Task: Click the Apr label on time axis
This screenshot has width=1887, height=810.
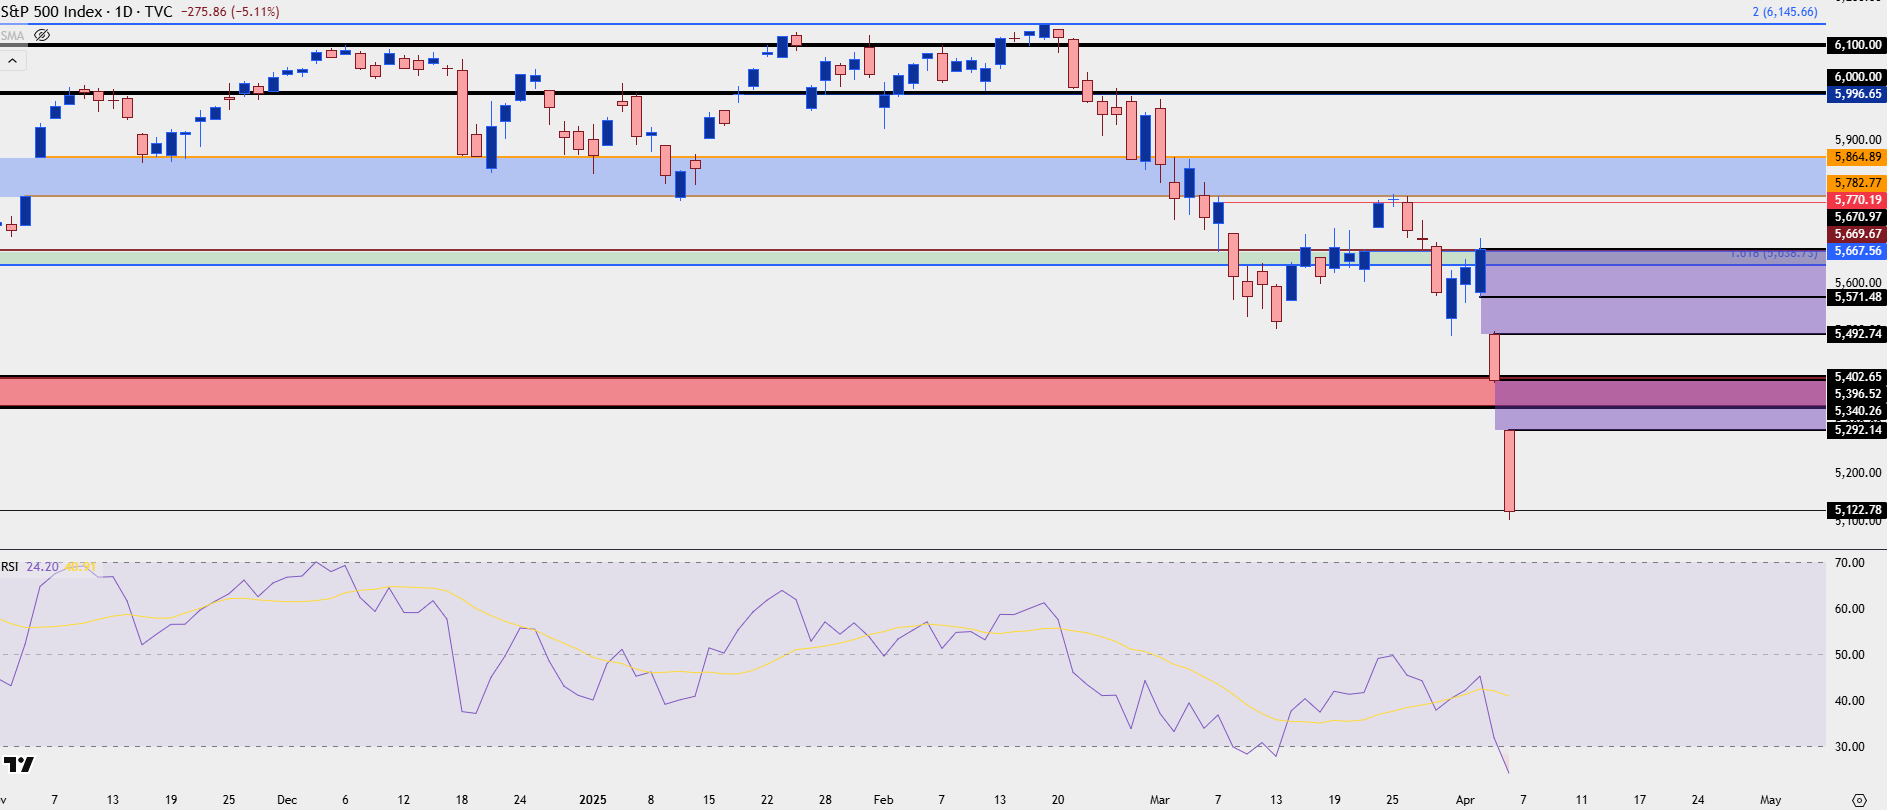Action: [x=1465, y=800]
